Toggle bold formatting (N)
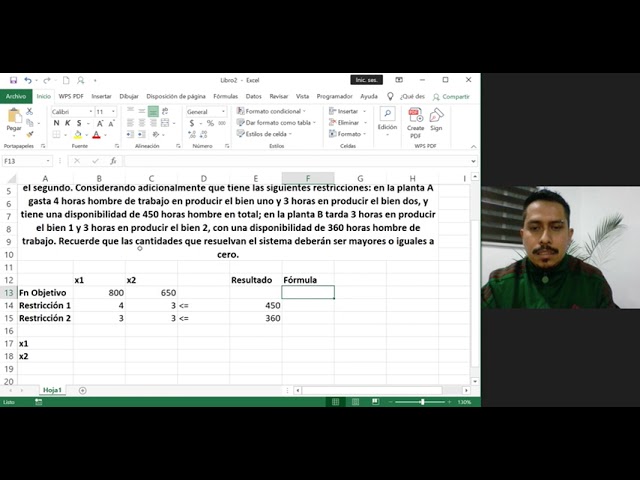This screenshot has width=640, height=480. point(56,123)
